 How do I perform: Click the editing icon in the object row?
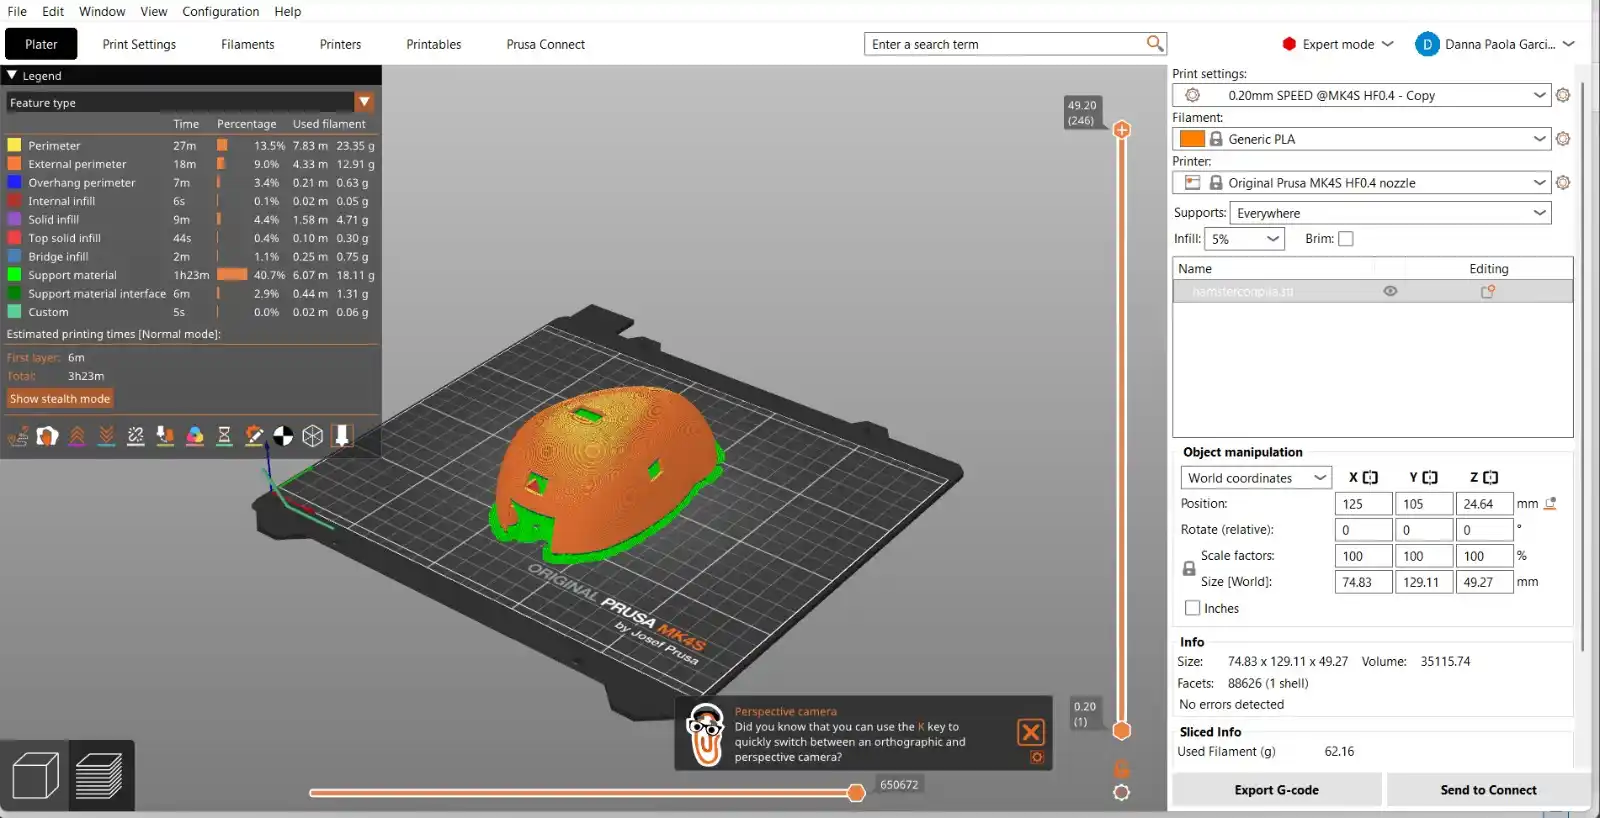(x=1488, y=291)
